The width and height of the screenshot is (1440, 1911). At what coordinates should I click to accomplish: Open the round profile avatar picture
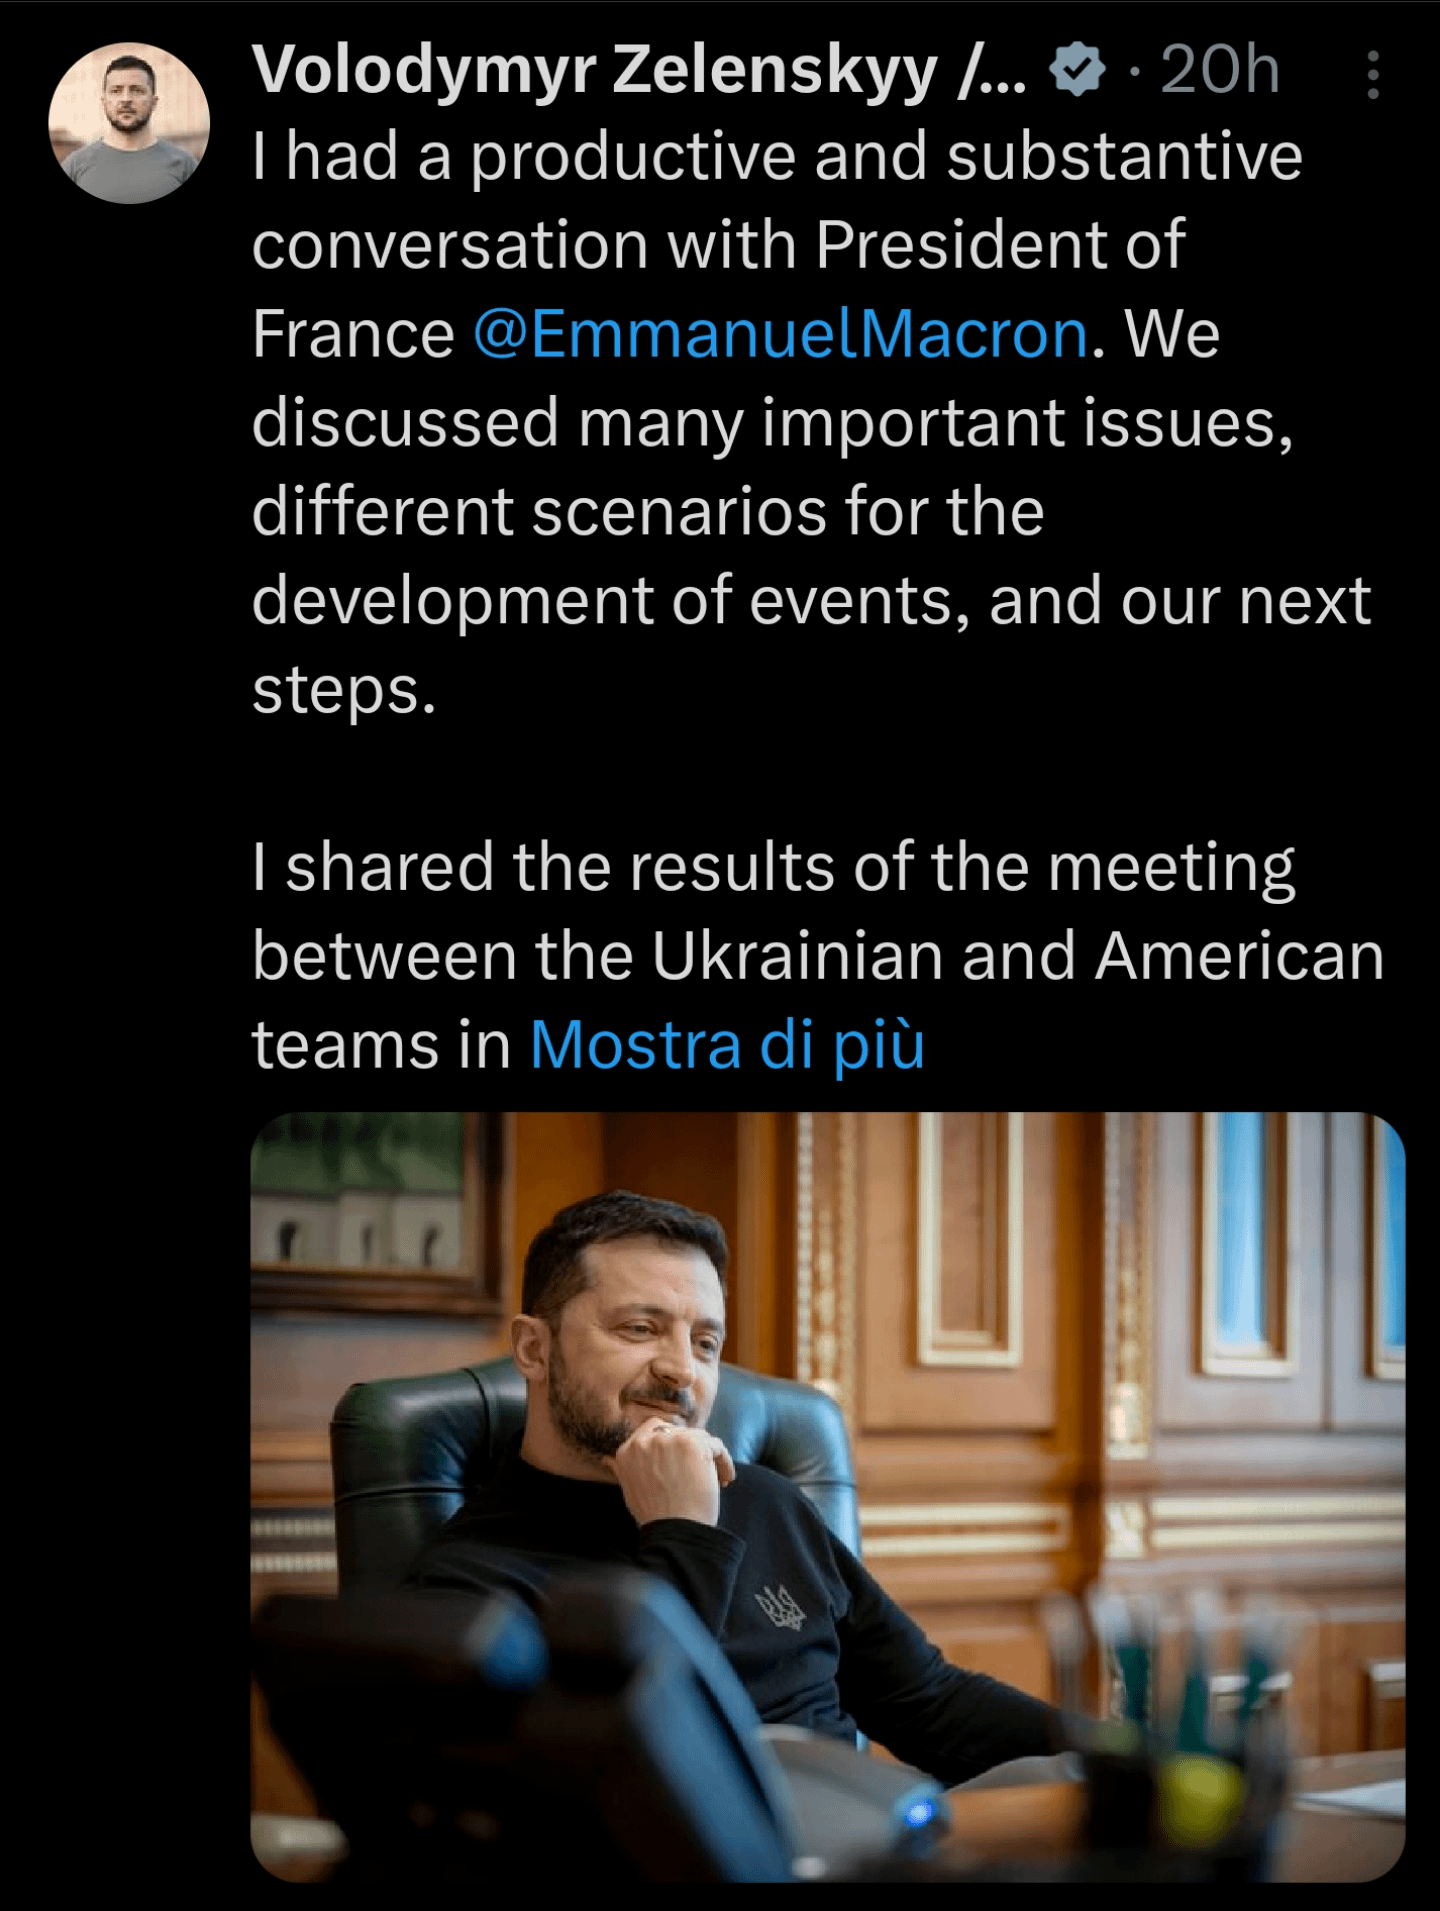129,122
